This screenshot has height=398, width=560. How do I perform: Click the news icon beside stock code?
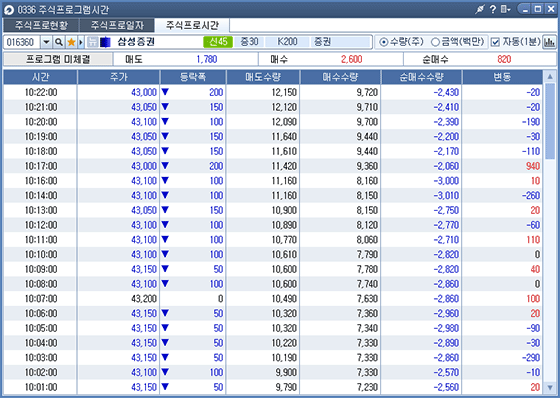pos(92,42)
